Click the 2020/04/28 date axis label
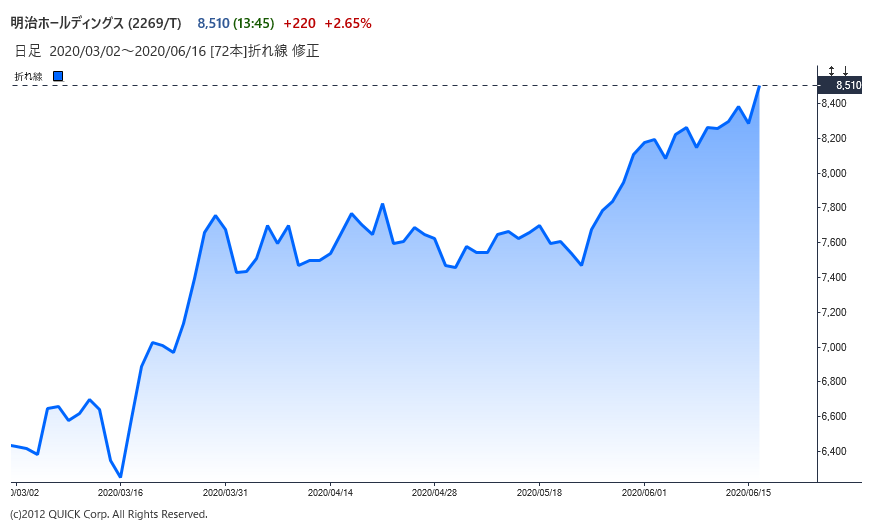 click(434, 493)
